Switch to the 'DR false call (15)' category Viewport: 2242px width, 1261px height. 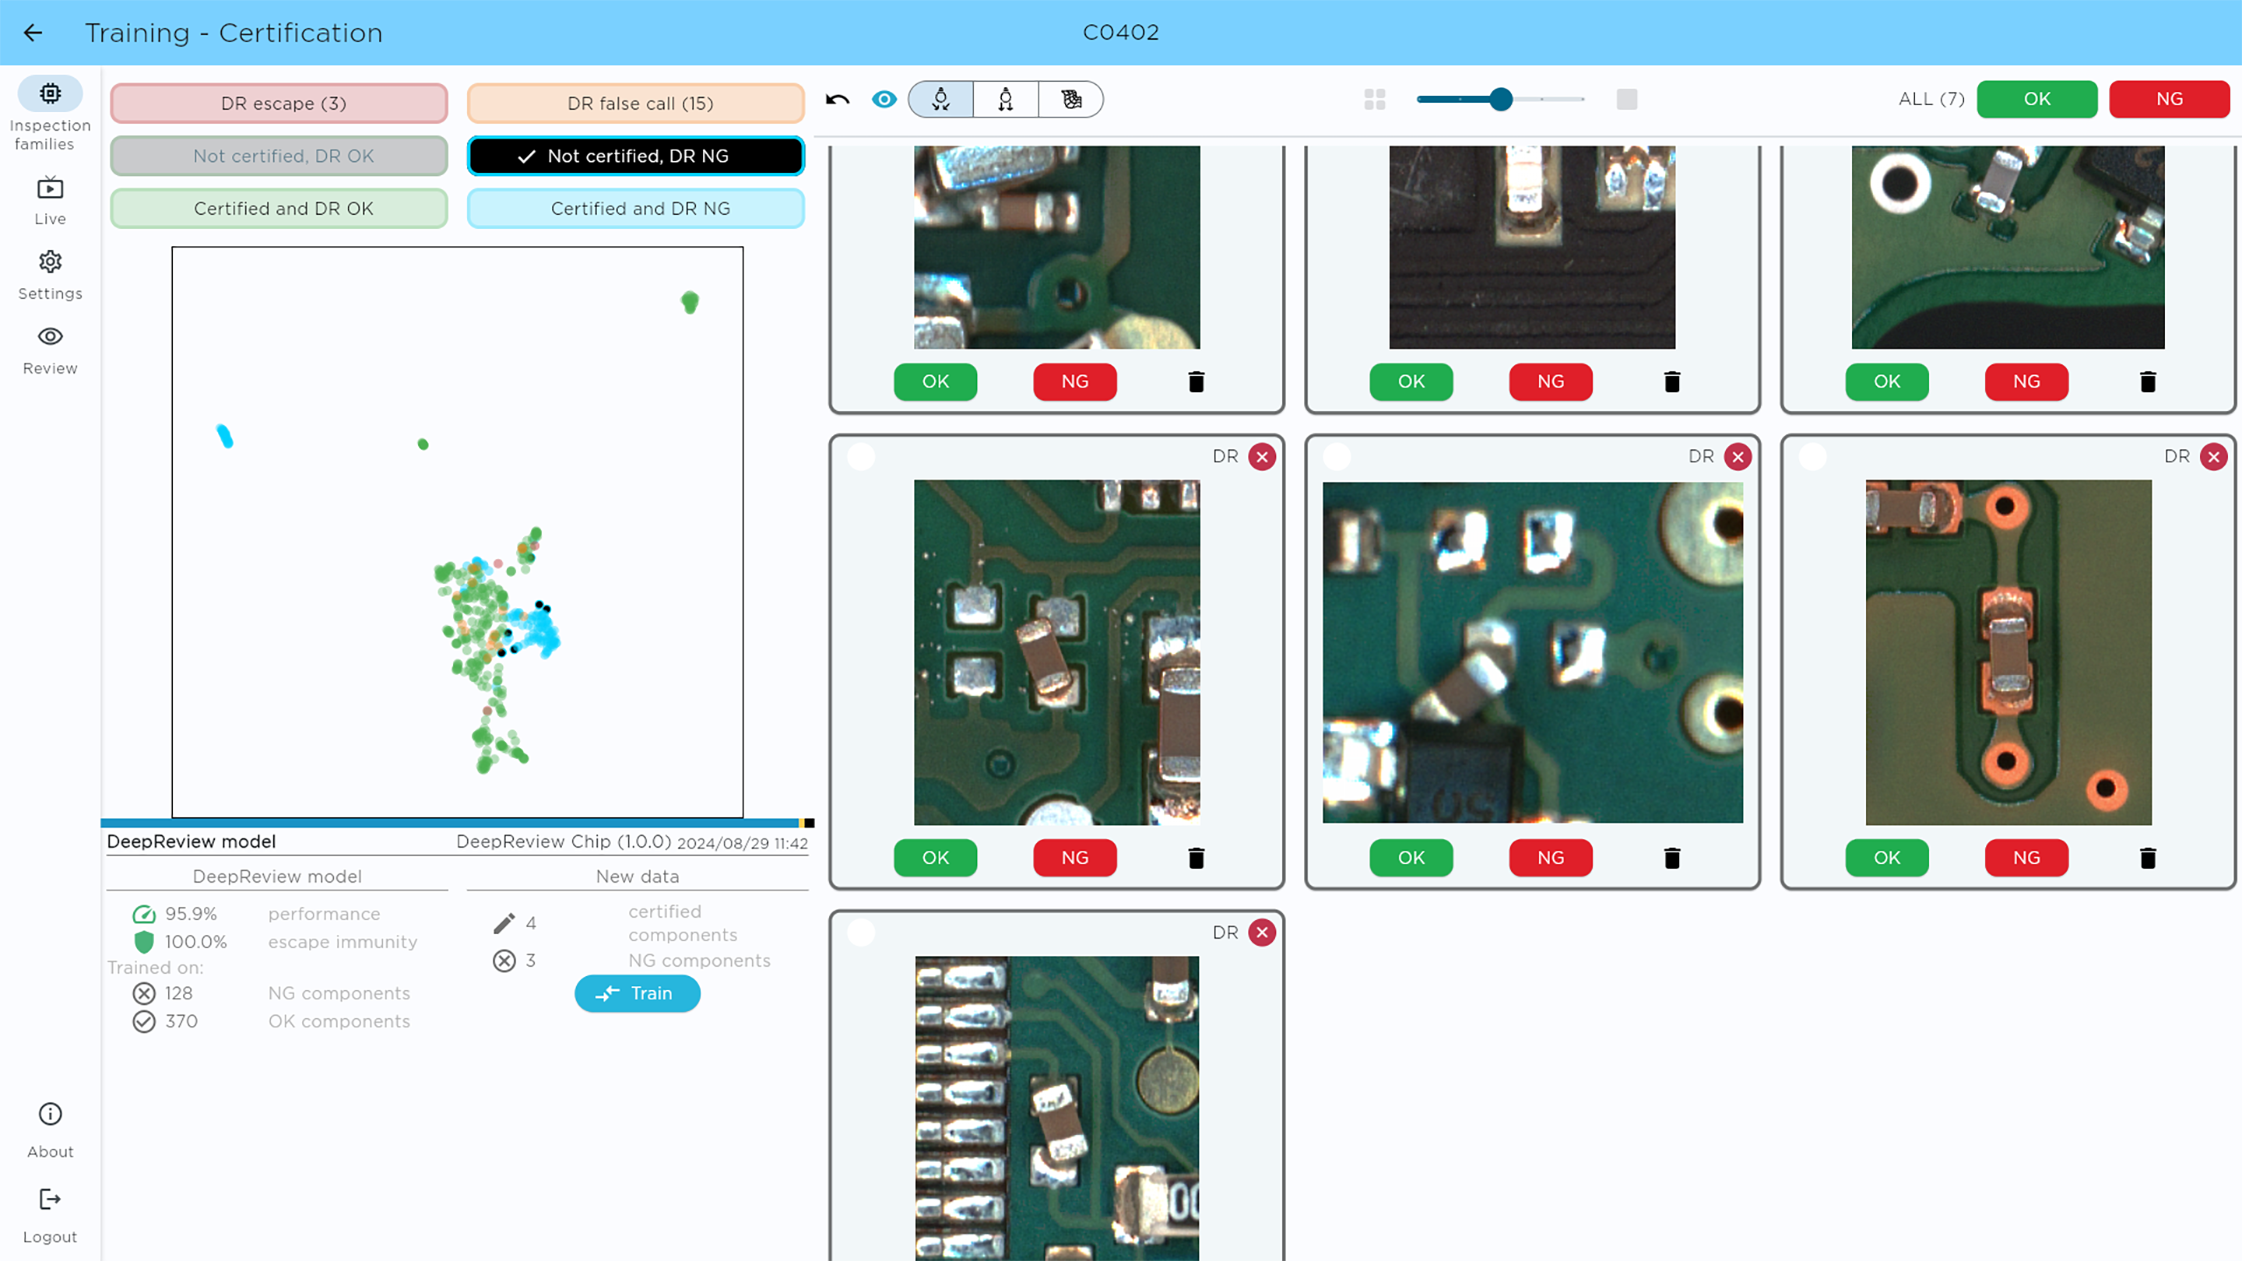(x=636, y=103)
